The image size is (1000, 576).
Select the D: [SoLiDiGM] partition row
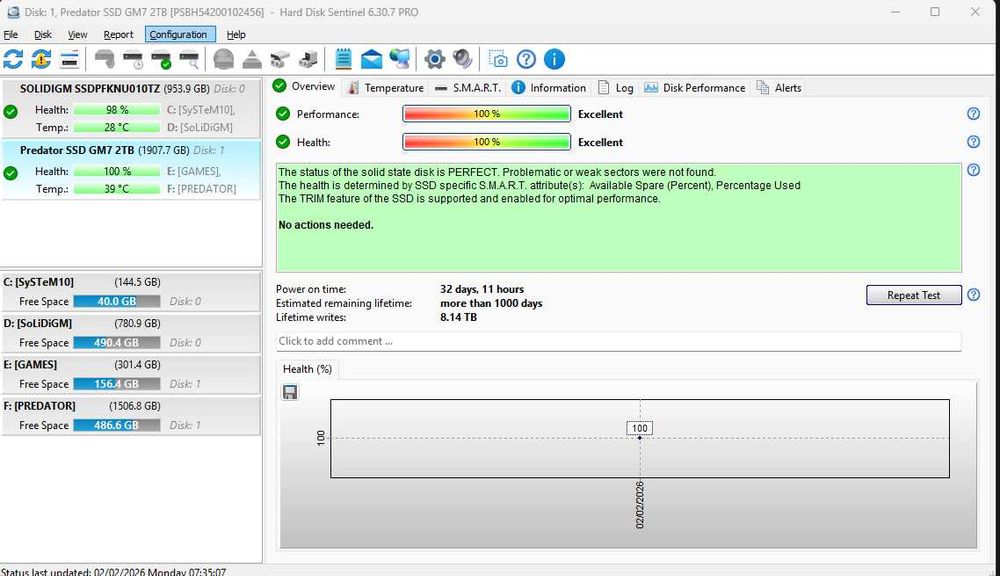point(131,333)
